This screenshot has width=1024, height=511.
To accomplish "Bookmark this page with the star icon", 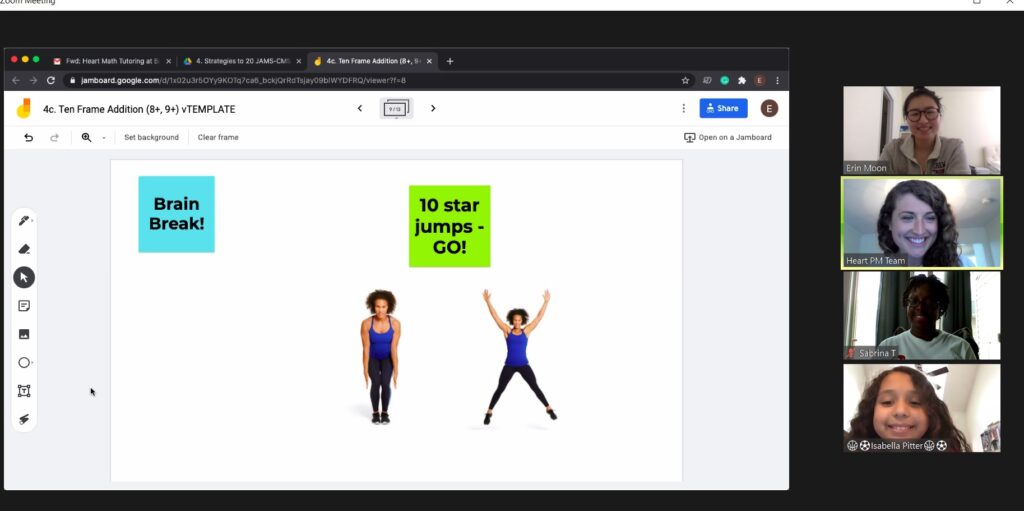I will click(685, 80).
